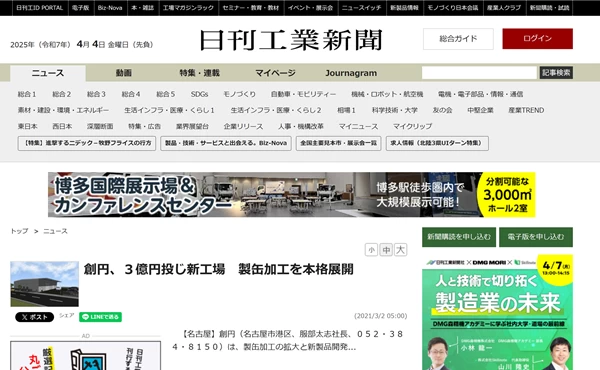Screen dimensions: 600x370
Task: Click the Biz-Nova products and services button
Action: 226,143
